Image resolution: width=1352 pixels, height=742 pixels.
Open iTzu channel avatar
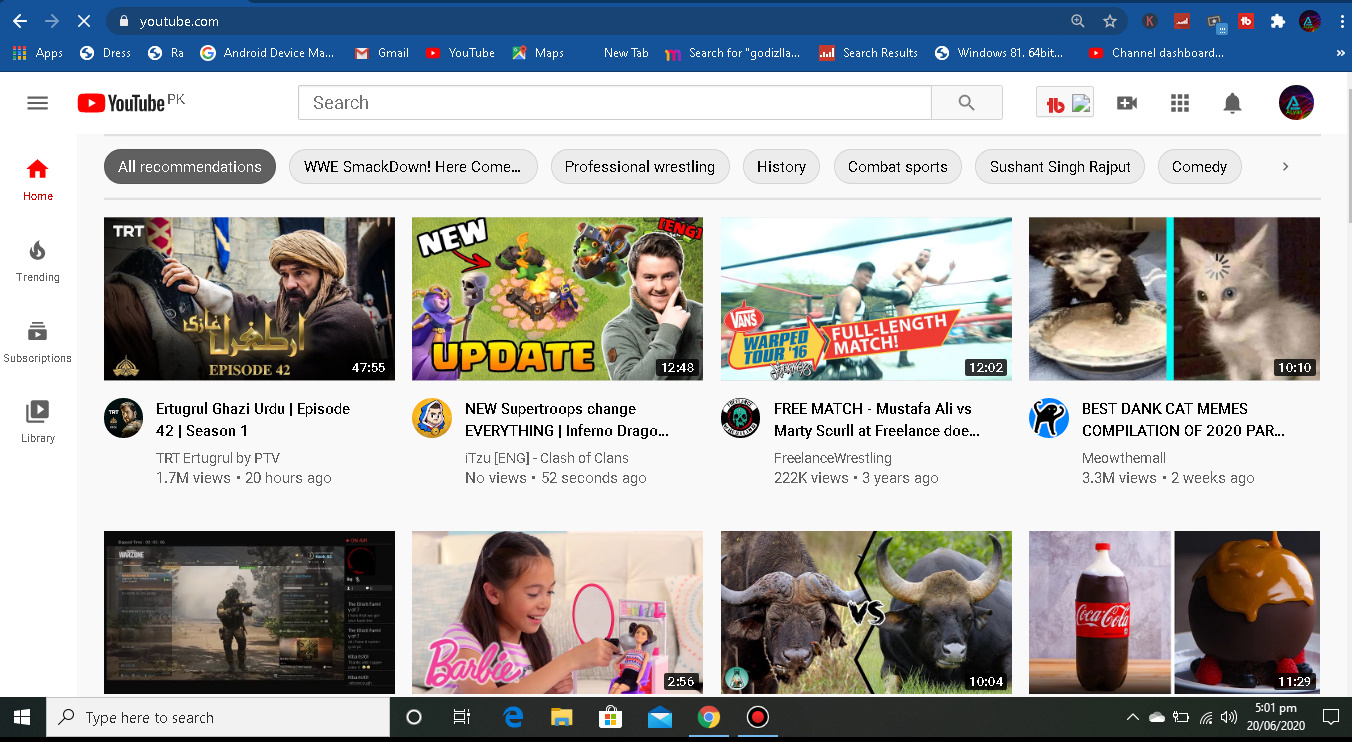point(432,418)
